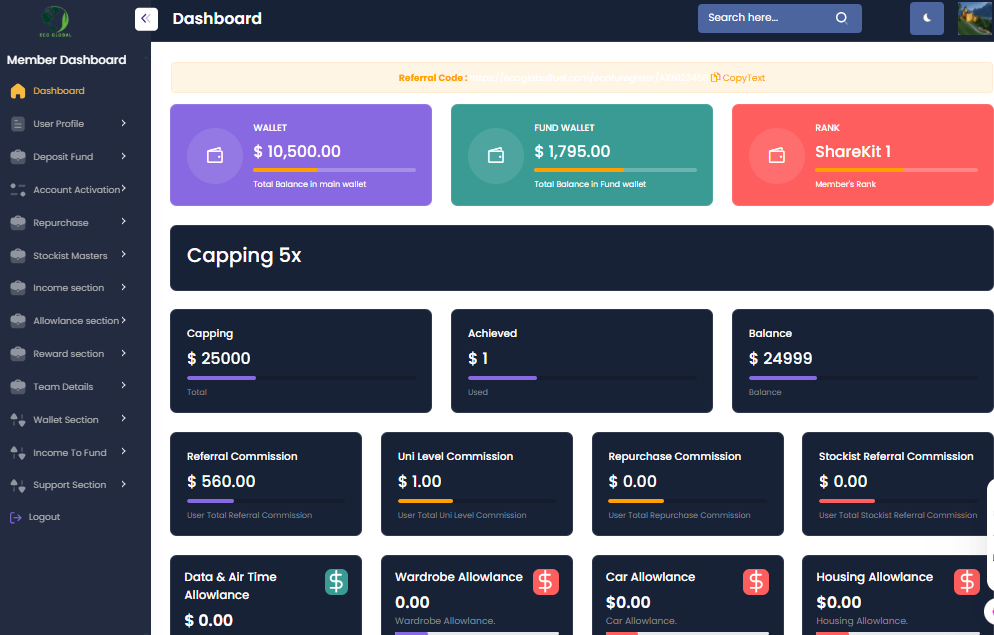This screenshot has height=635, width=994.
Task: Expand the Deposit Fund menu section
Action: (68, 157)
